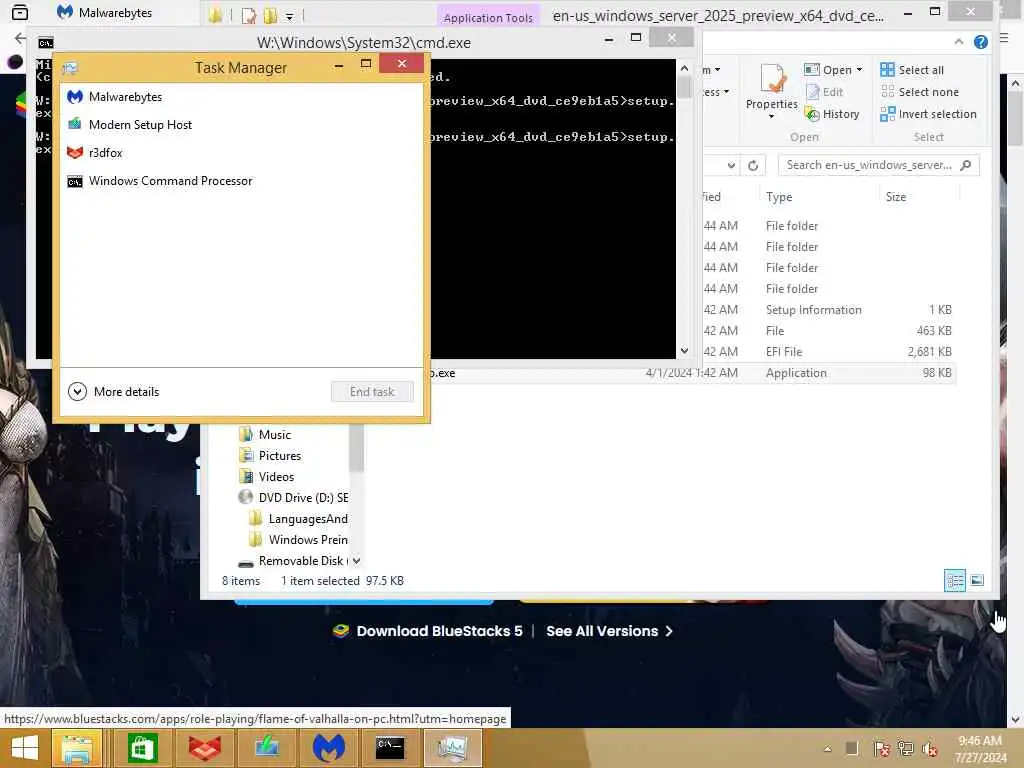Click History in the Explorer ribbon

tap(833, 114)
